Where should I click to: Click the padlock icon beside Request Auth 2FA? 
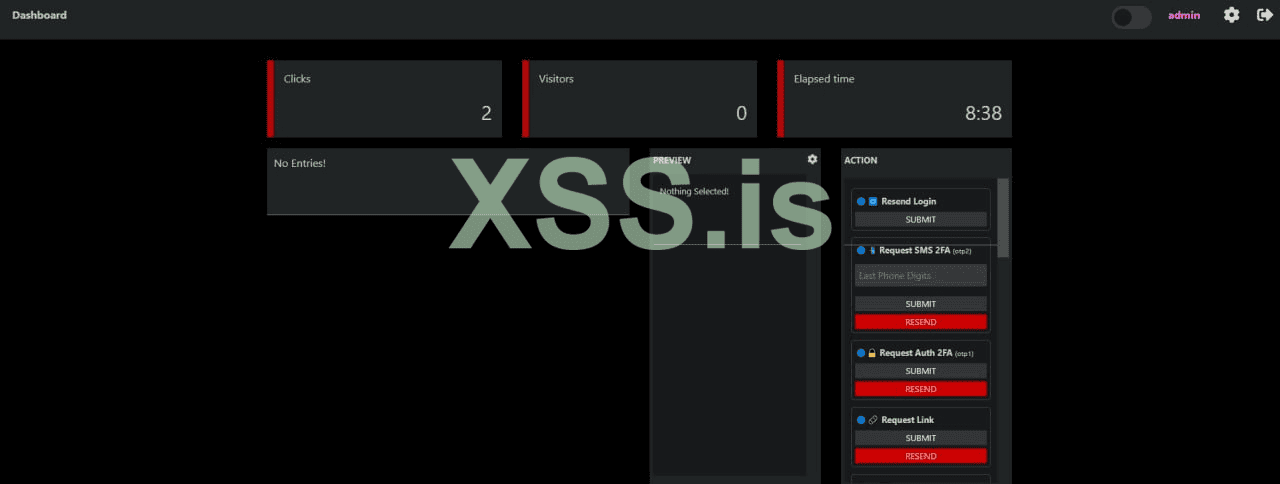click(x=872, y=353)
